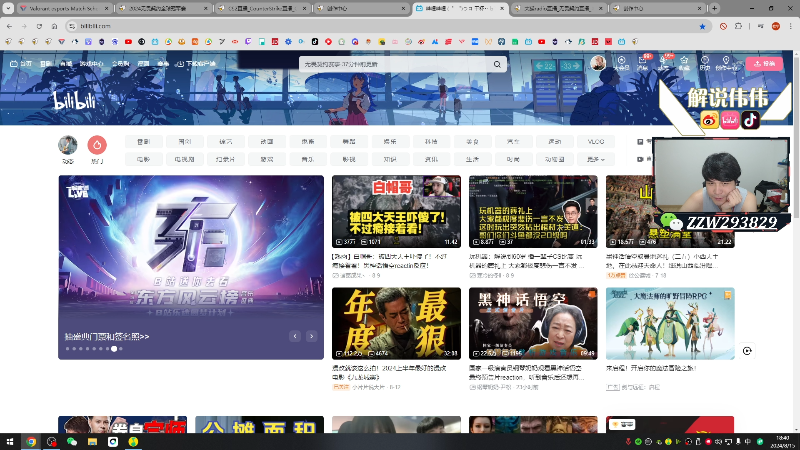Viewport: 800px width, 450px height.
Task: Click 下载客户端 download link
Action: point(196,64)
